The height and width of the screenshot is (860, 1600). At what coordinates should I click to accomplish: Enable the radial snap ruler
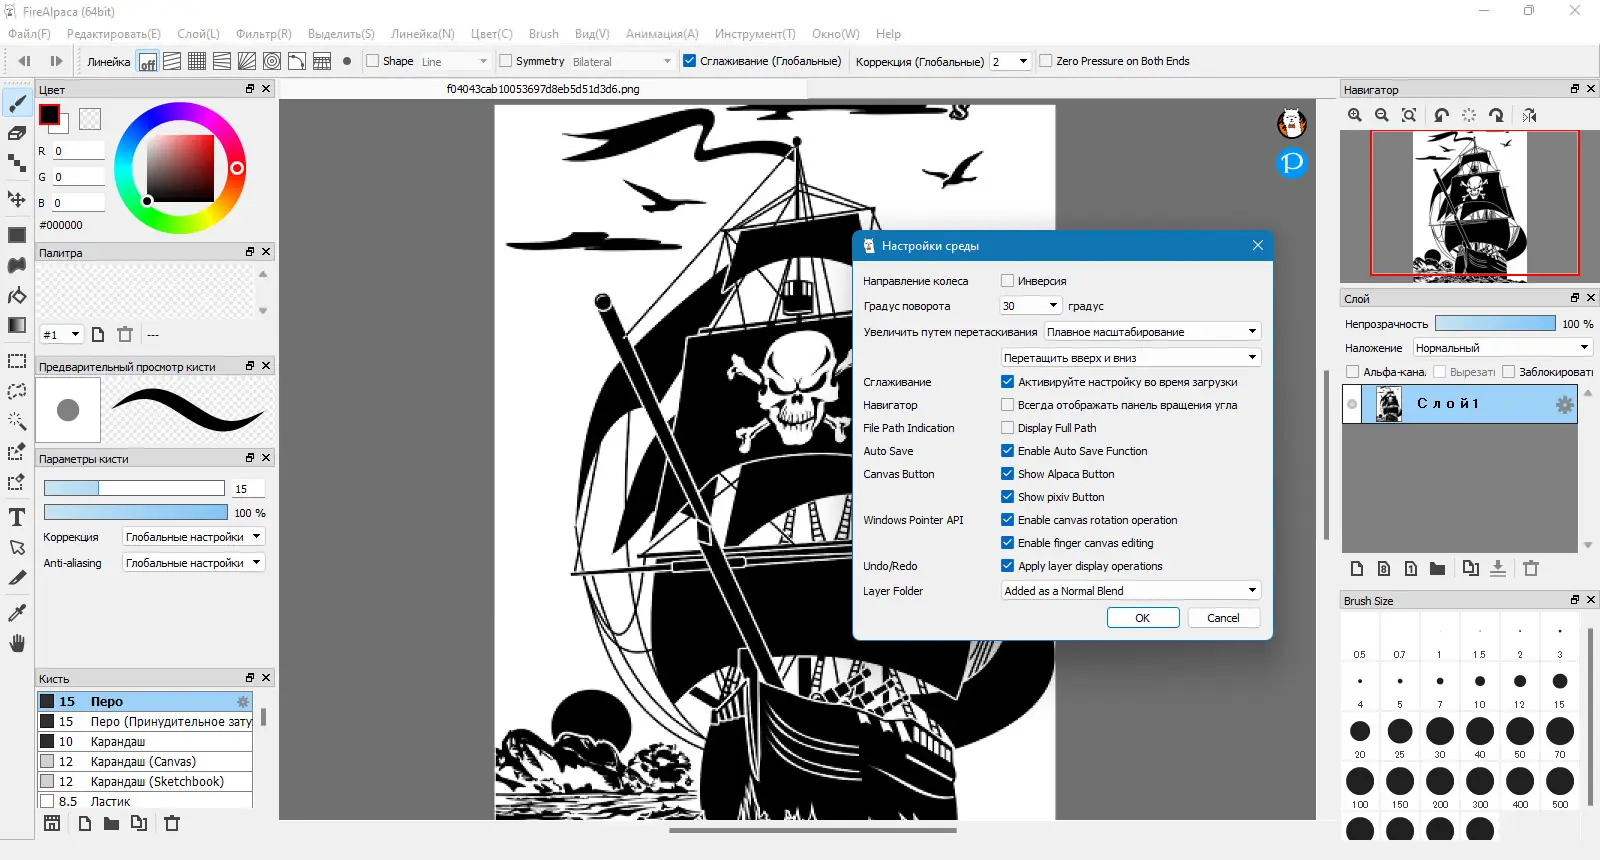[247, 61]
